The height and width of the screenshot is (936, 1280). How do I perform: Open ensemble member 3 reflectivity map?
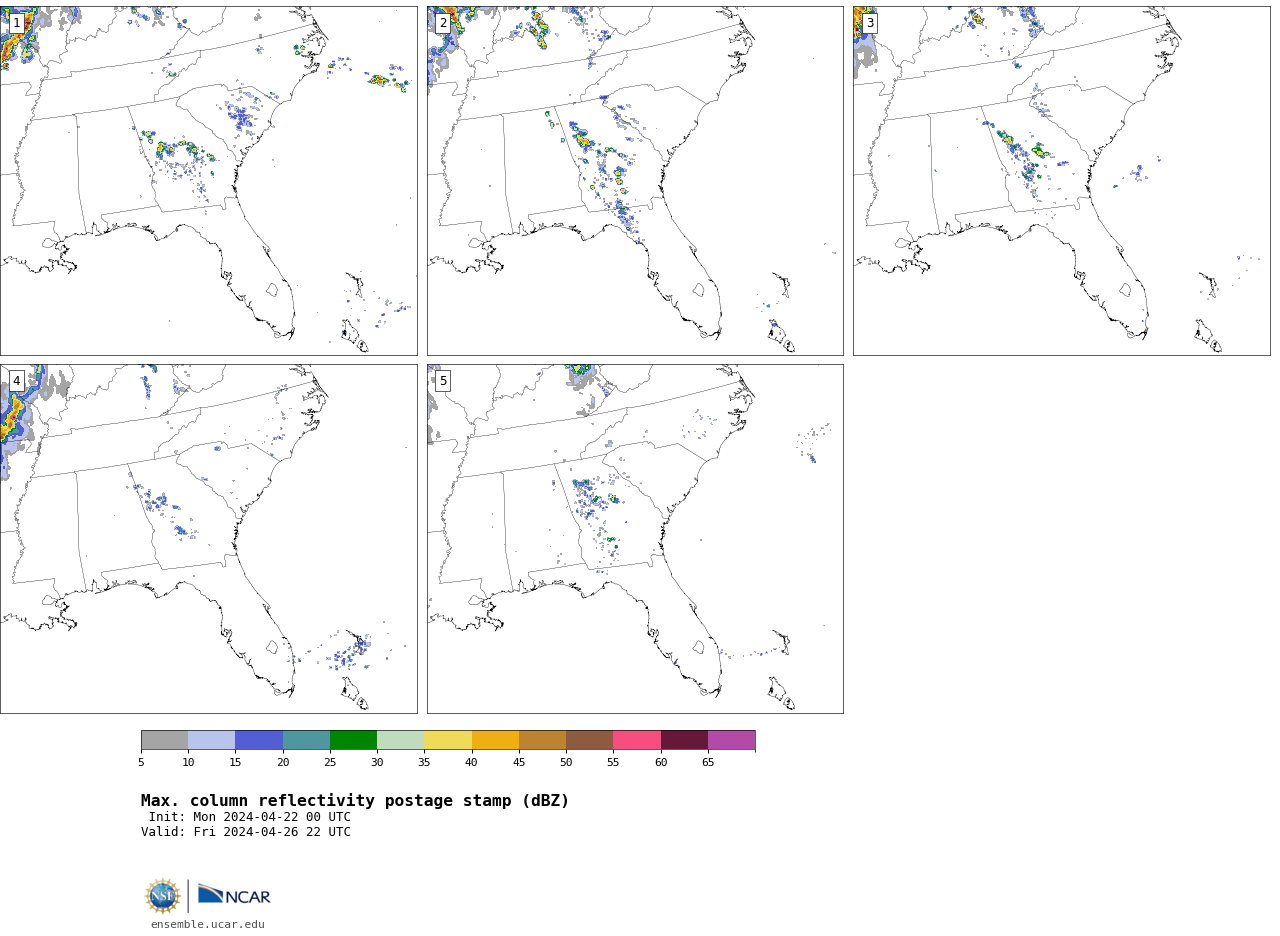pyautogui.click(x=1062, y=181)
